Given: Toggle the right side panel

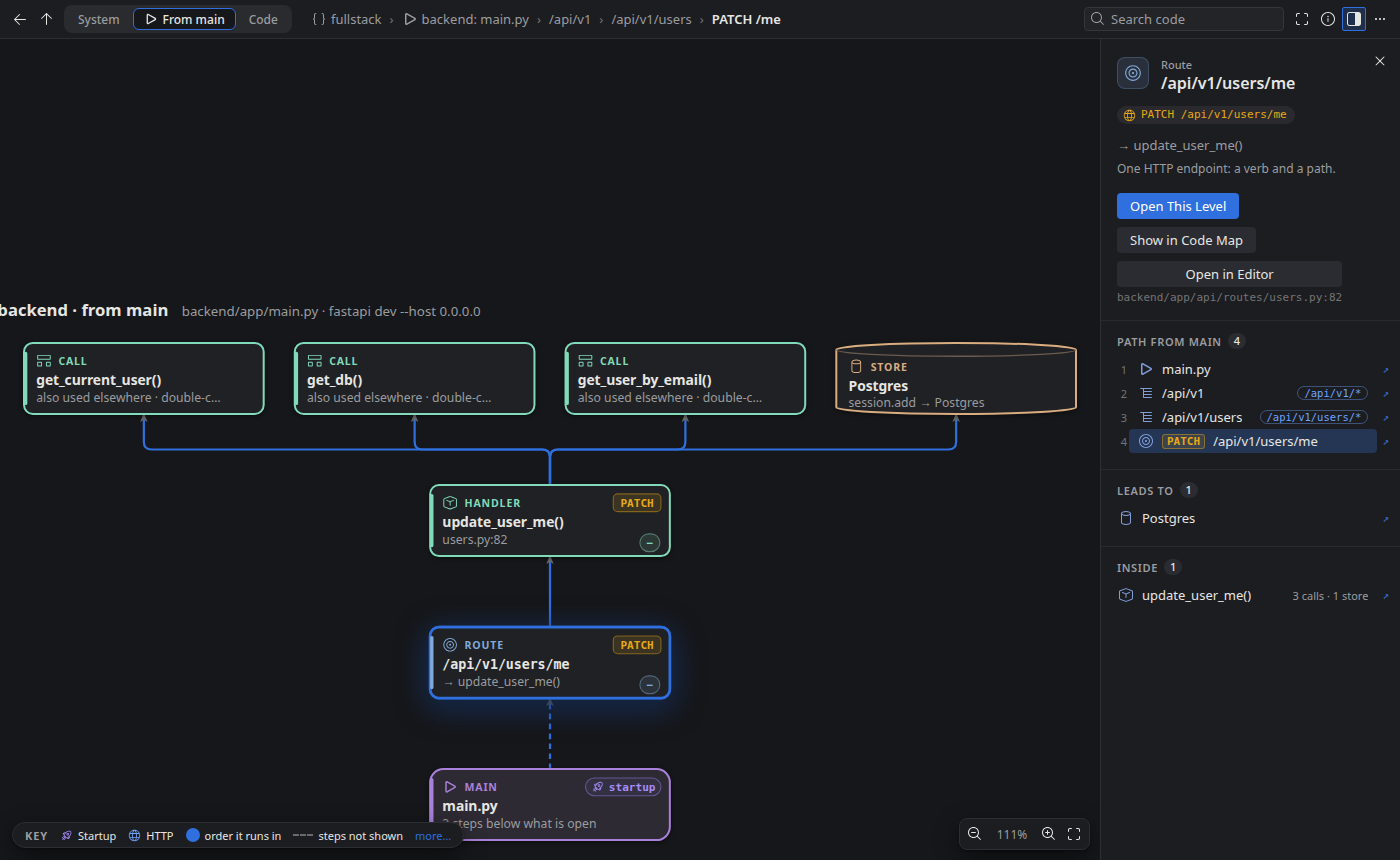Looking at the screenshot, I should 1354,19.
